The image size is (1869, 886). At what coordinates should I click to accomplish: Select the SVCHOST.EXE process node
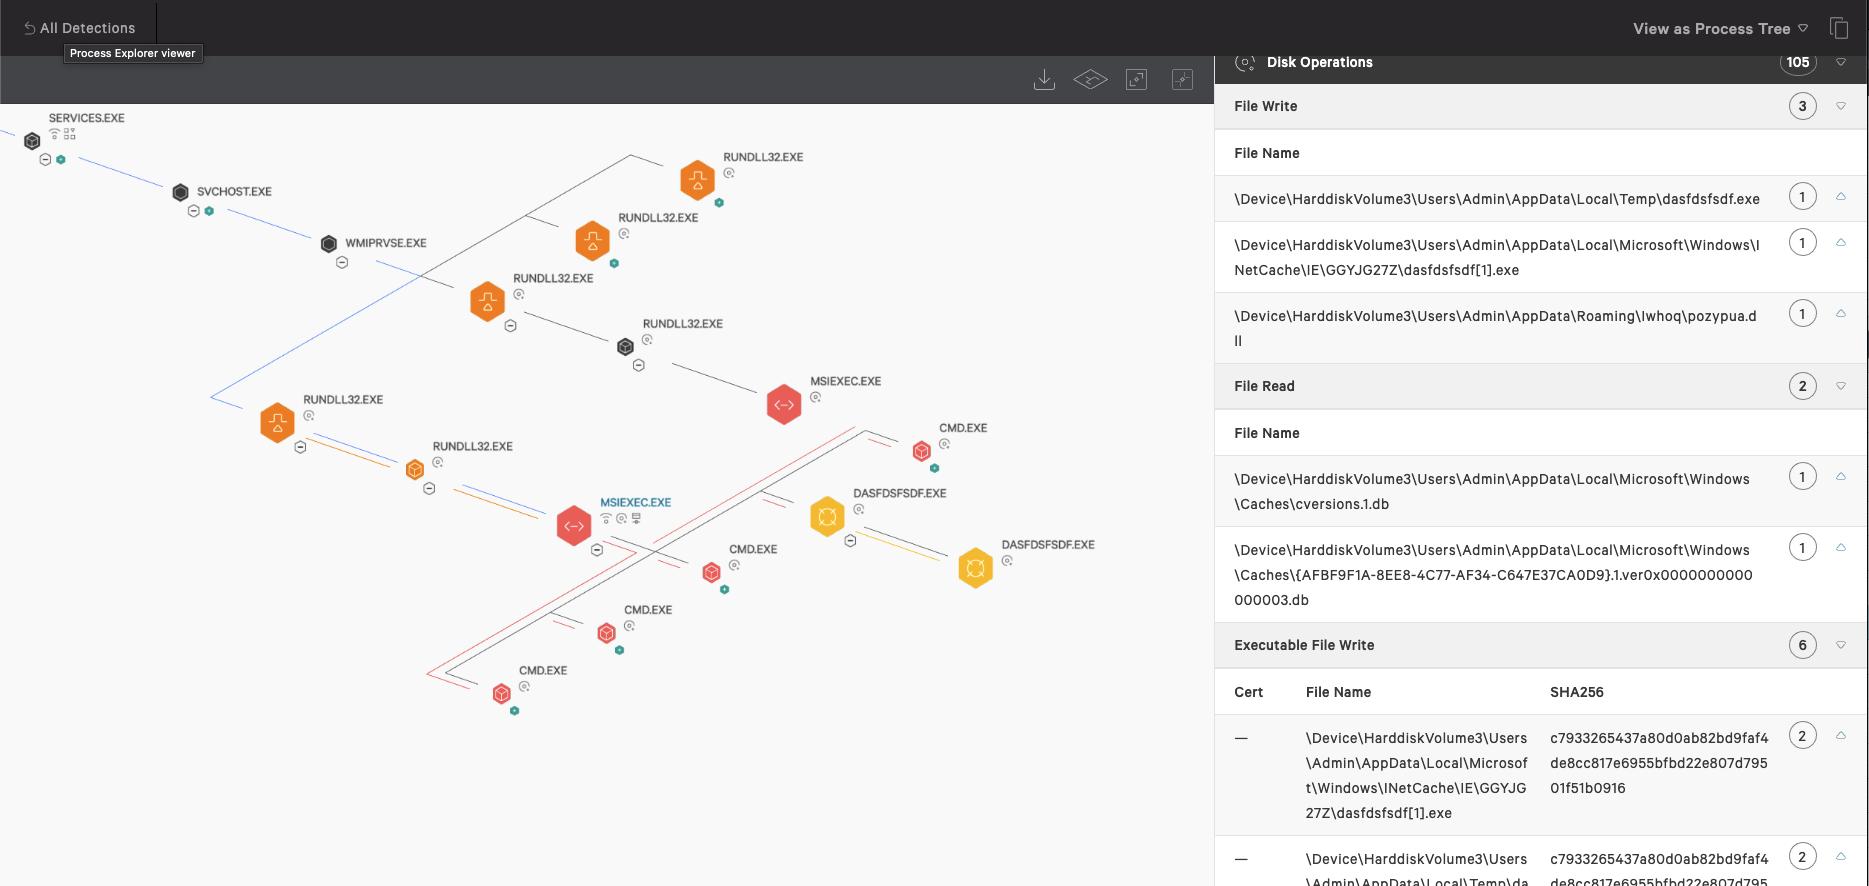(180, 192)
